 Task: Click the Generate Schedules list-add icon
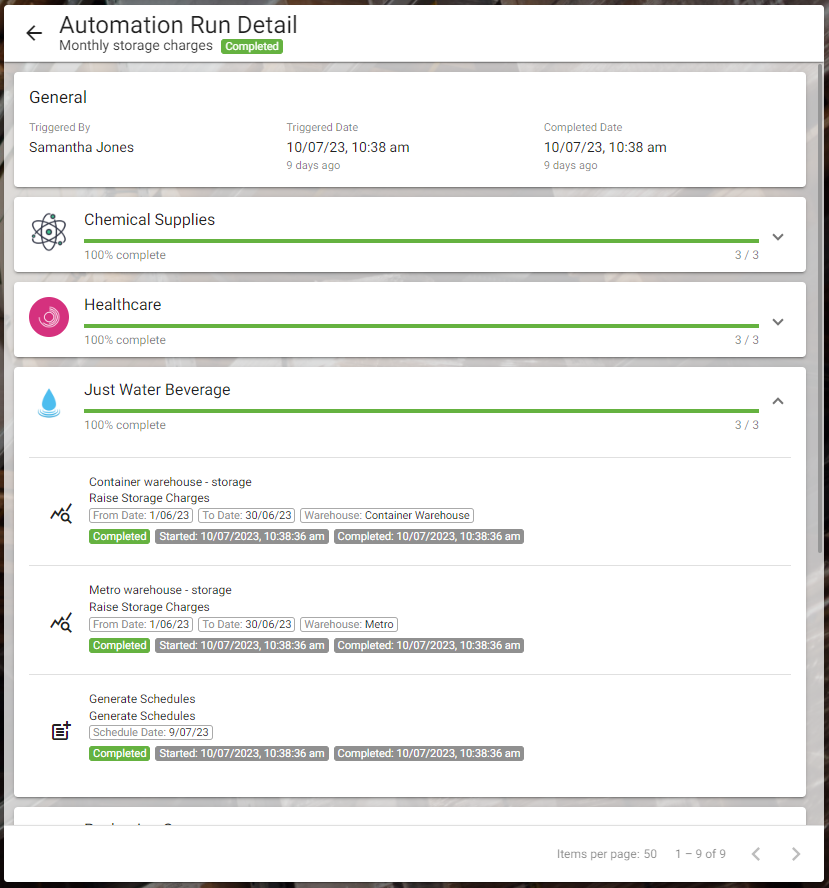(61, 731)
